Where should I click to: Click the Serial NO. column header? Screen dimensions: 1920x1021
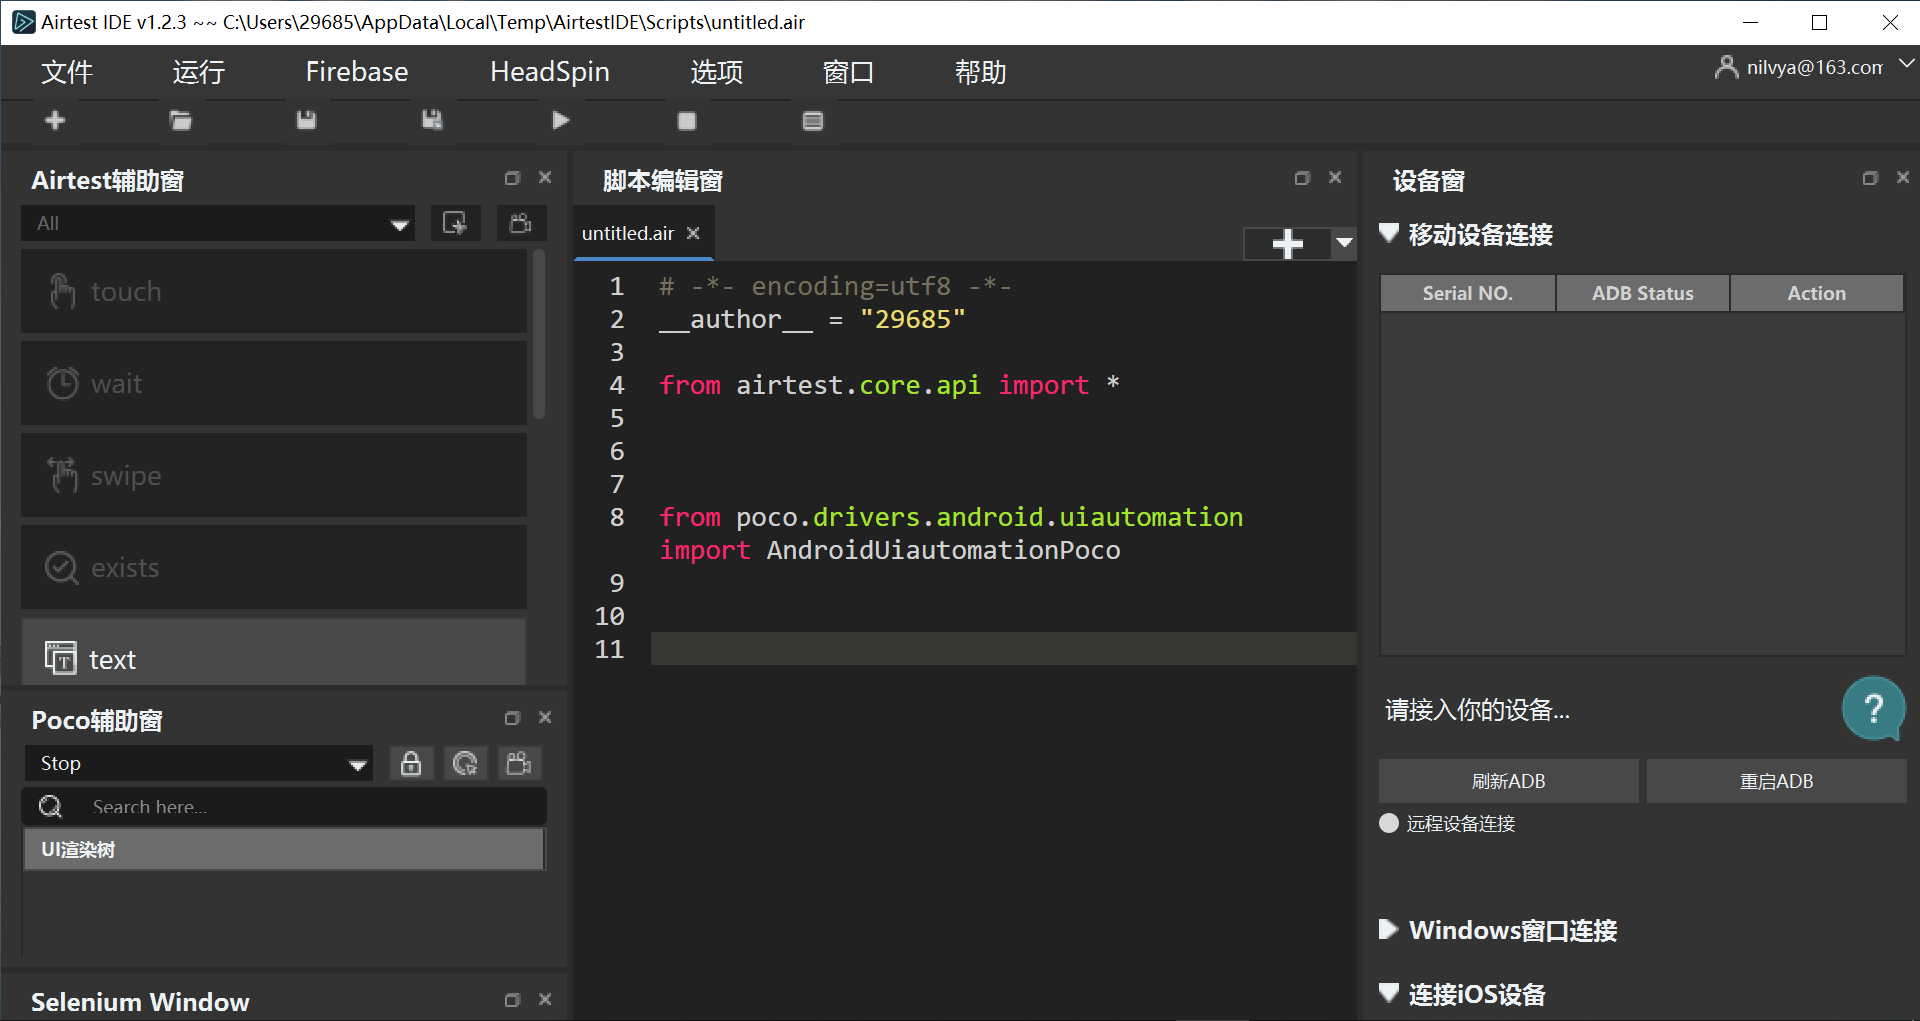(x=1467, y=293)
